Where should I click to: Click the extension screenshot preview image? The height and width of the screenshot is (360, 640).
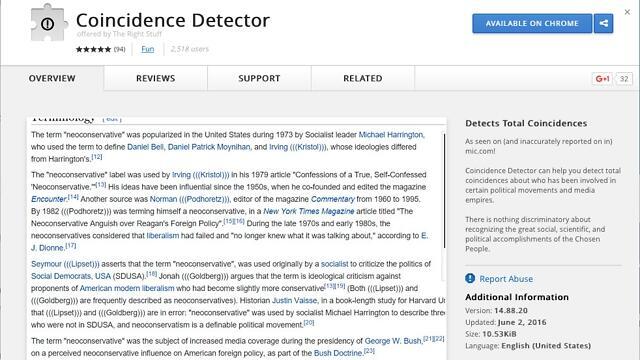point(237,239)
